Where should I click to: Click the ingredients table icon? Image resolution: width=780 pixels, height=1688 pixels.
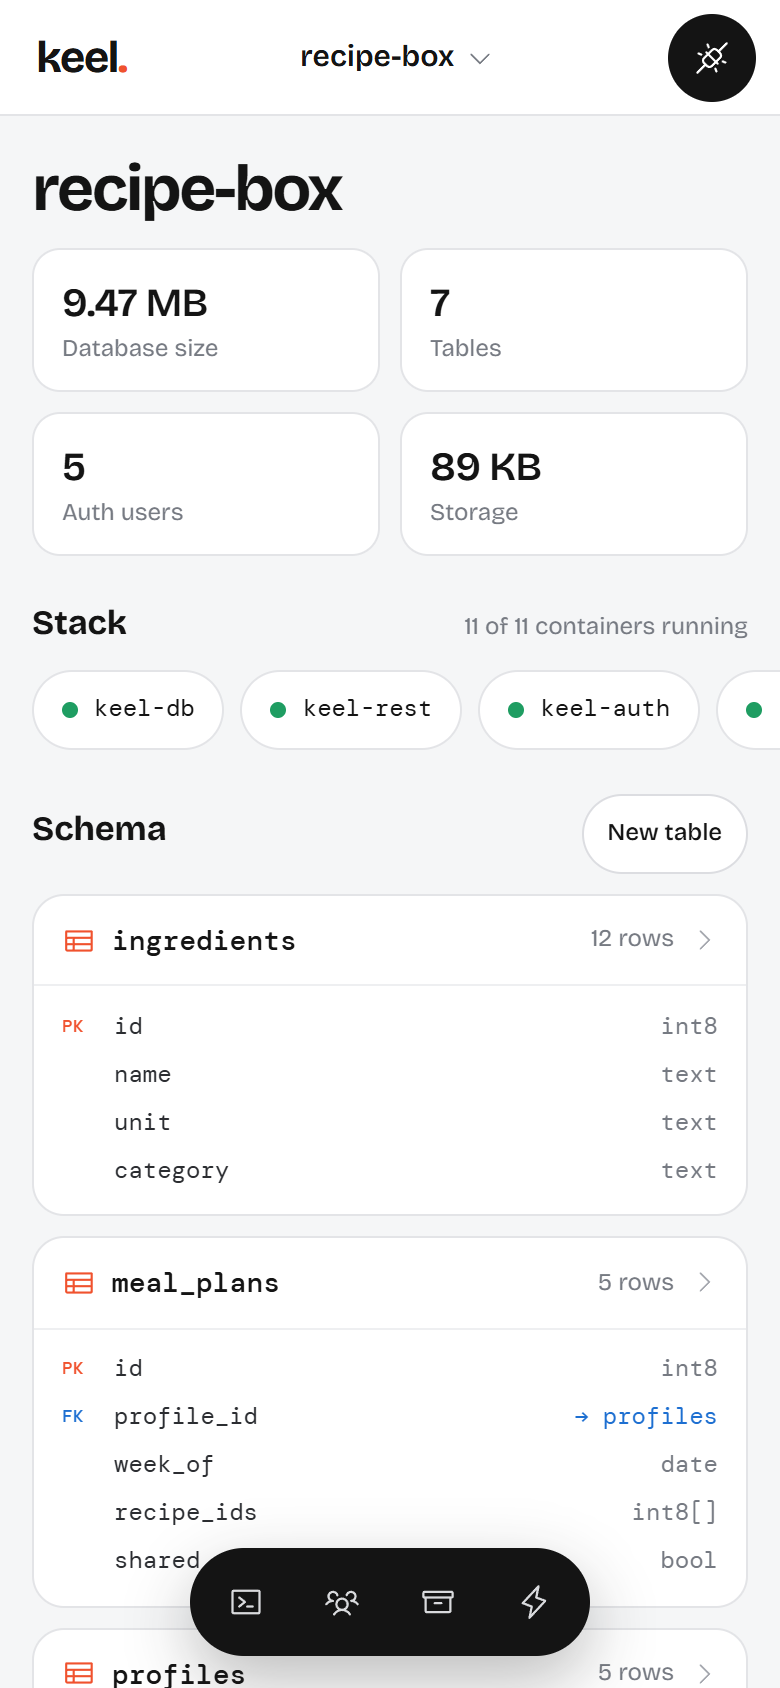(79, 941)
